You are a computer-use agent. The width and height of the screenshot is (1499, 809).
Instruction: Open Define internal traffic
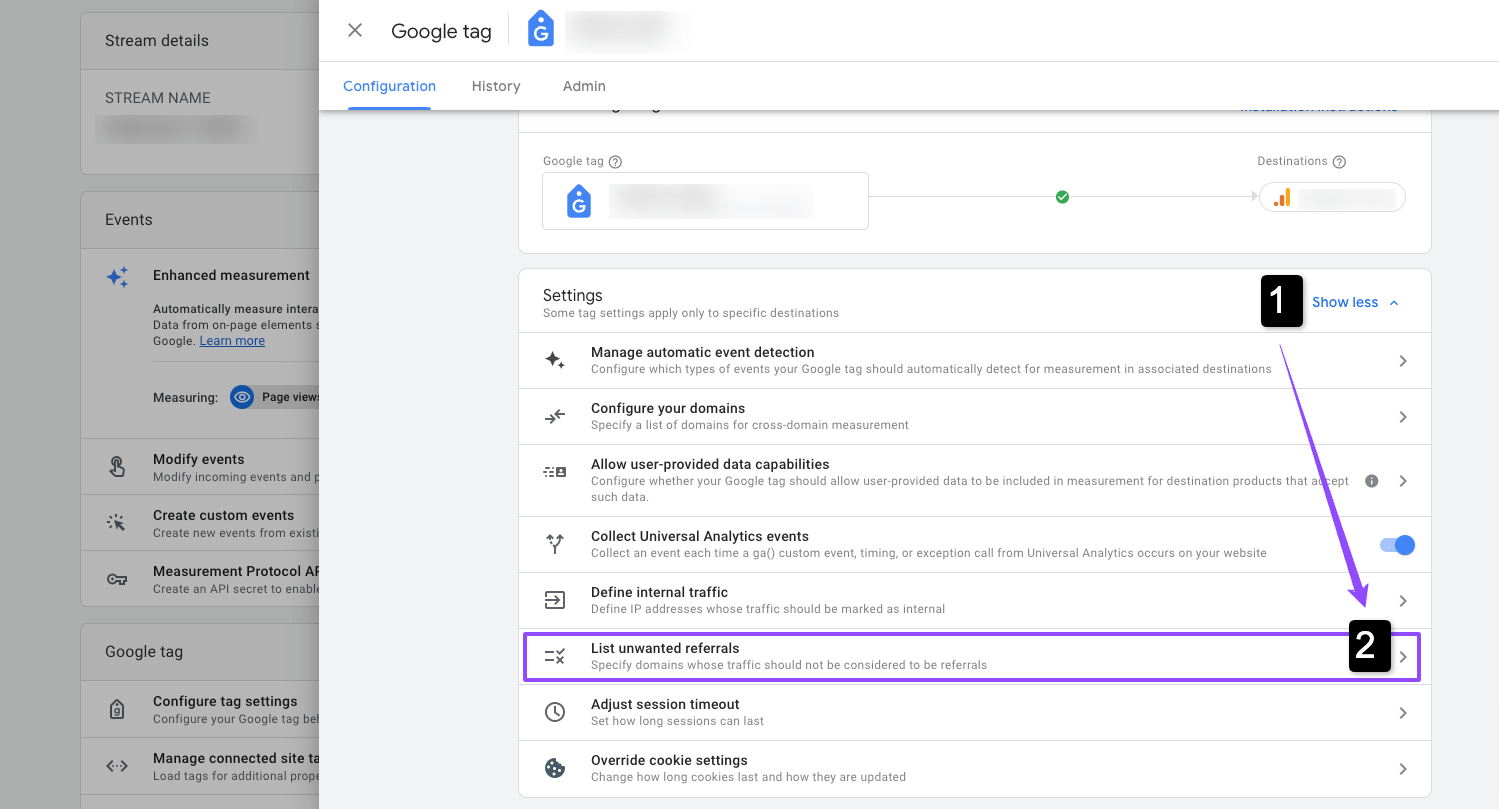975,600
